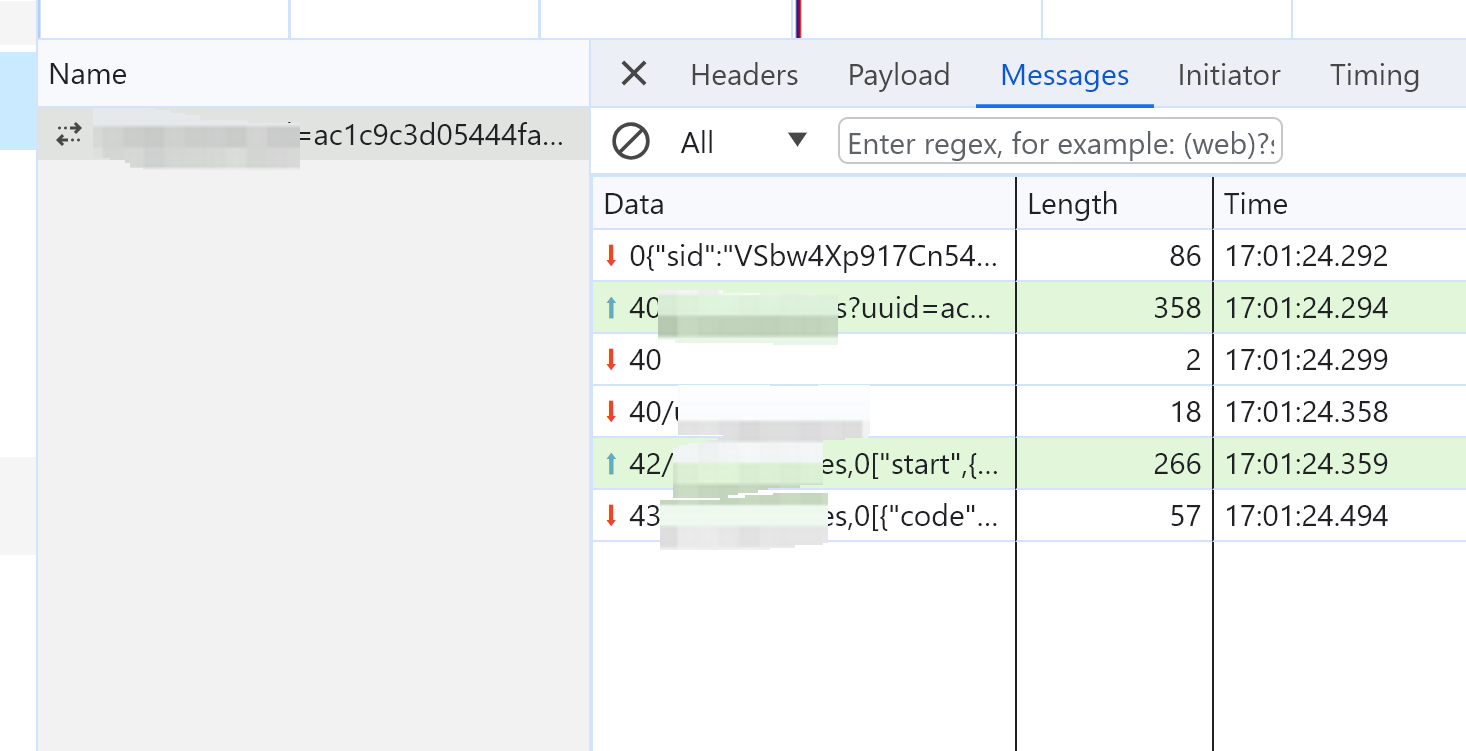Image resolution: width=1466 pixels, height=751 pixels.
Task: Click the timestamp 17:01:24.292
Action: coord(1306,256)
